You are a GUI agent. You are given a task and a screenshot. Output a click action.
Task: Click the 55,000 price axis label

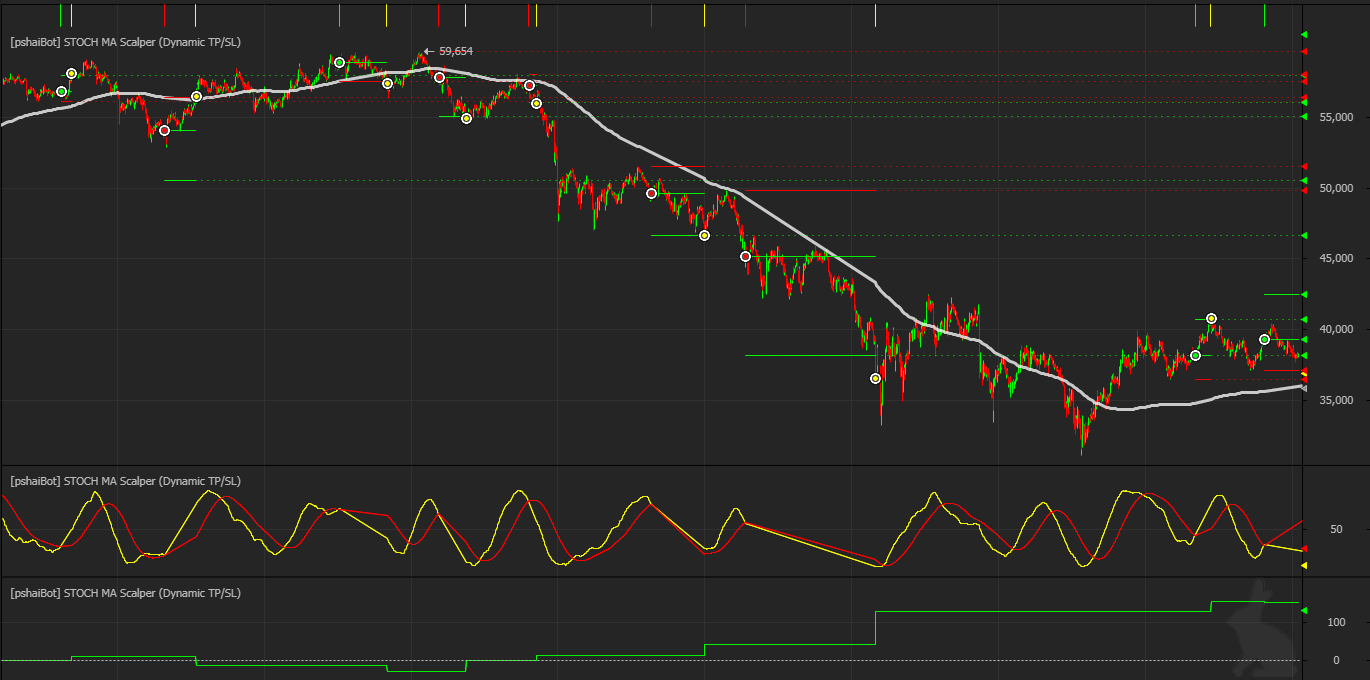1336,117
